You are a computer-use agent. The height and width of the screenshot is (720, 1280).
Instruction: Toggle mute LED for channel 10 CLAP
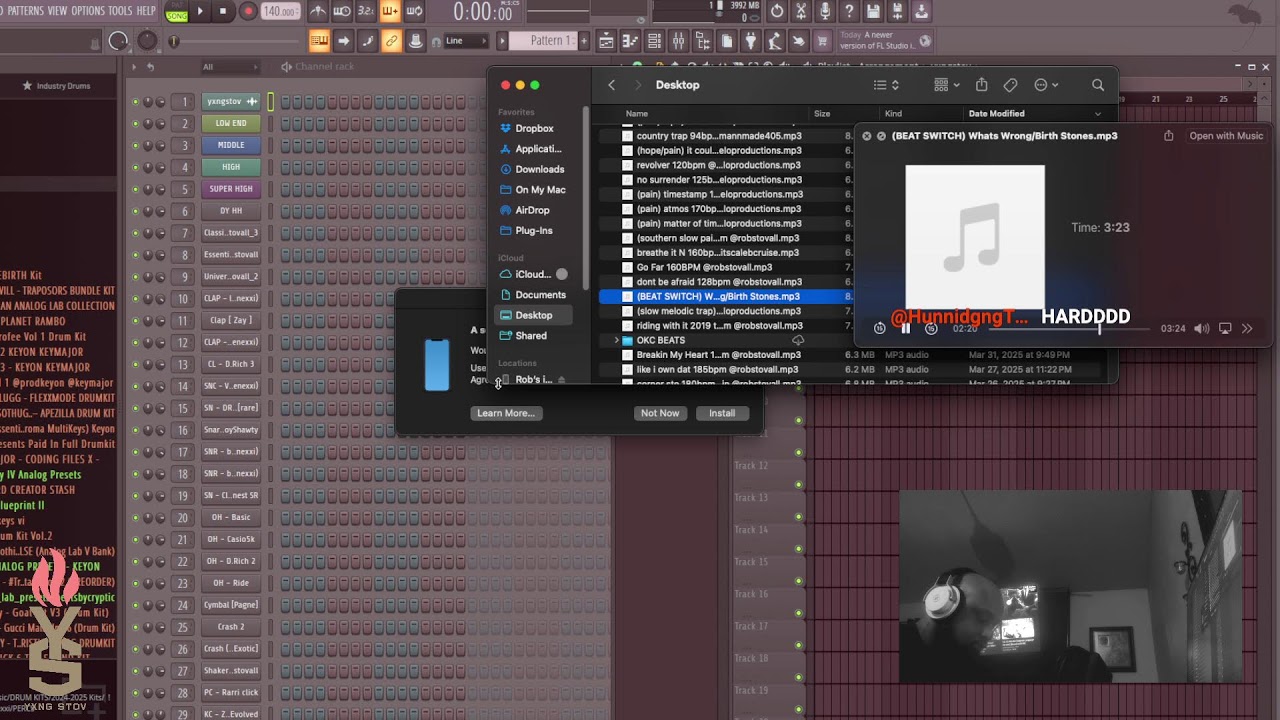[x=136, y=298]
